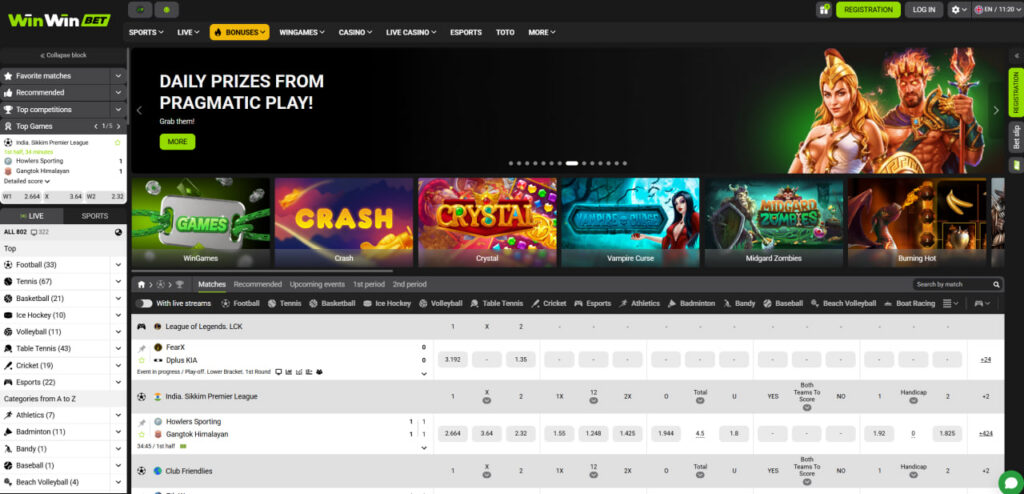The width and height of the screenshot is (1024, 494).
Task: Switch to 1st period tab
Action: tap(369, 284)
